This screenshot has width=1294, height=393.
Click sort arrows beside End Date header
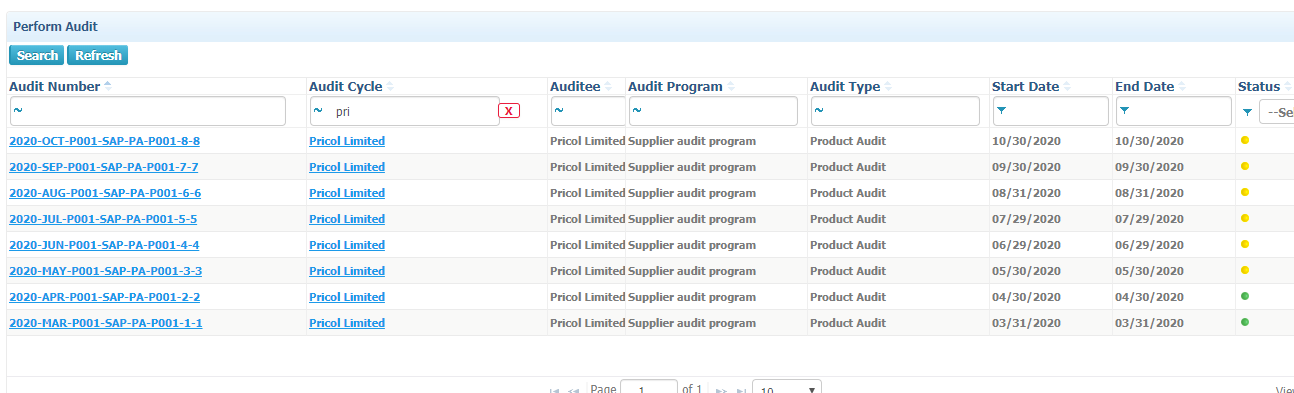pyautogui.click(x=1182, y=87)
